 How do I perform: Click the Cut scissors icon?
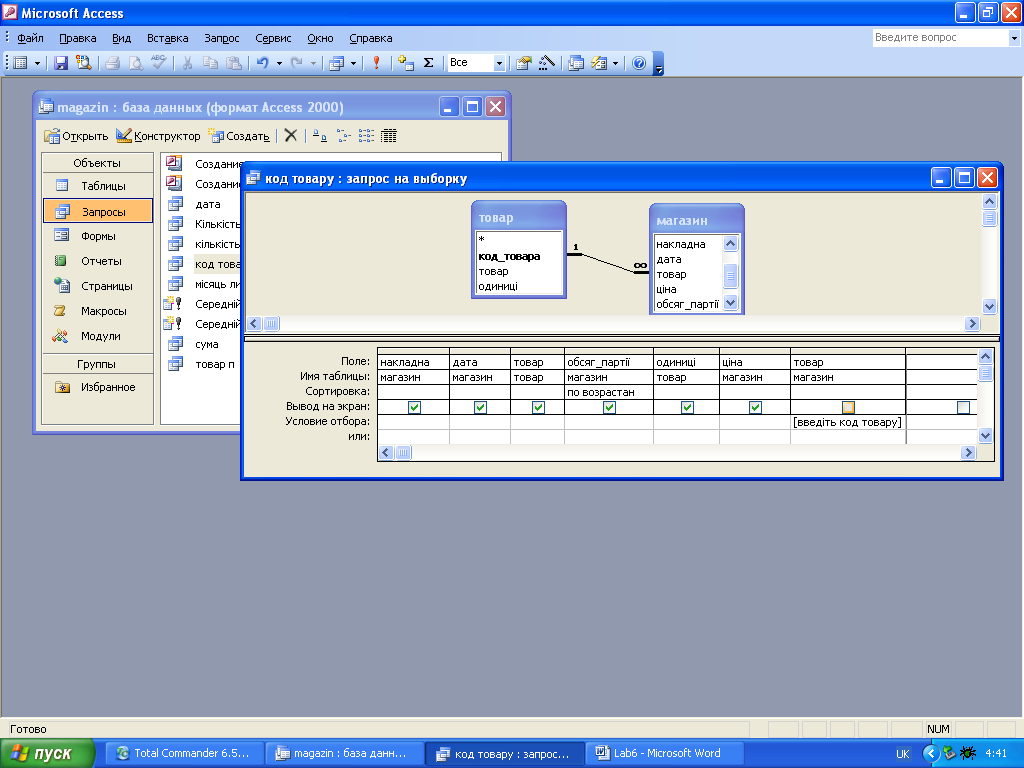pyautogui.click(x=187, y=63)
